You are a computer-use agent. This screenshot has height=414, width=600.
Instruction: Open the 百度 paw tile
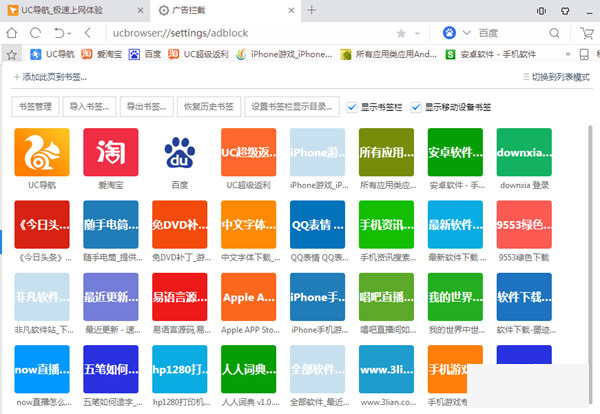pos(179,152)
